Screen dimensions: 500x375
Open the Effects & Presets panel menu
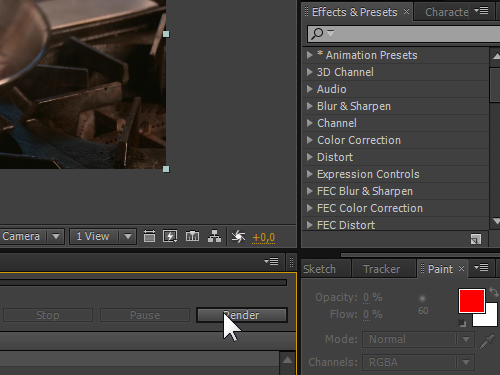coord(482,11)
